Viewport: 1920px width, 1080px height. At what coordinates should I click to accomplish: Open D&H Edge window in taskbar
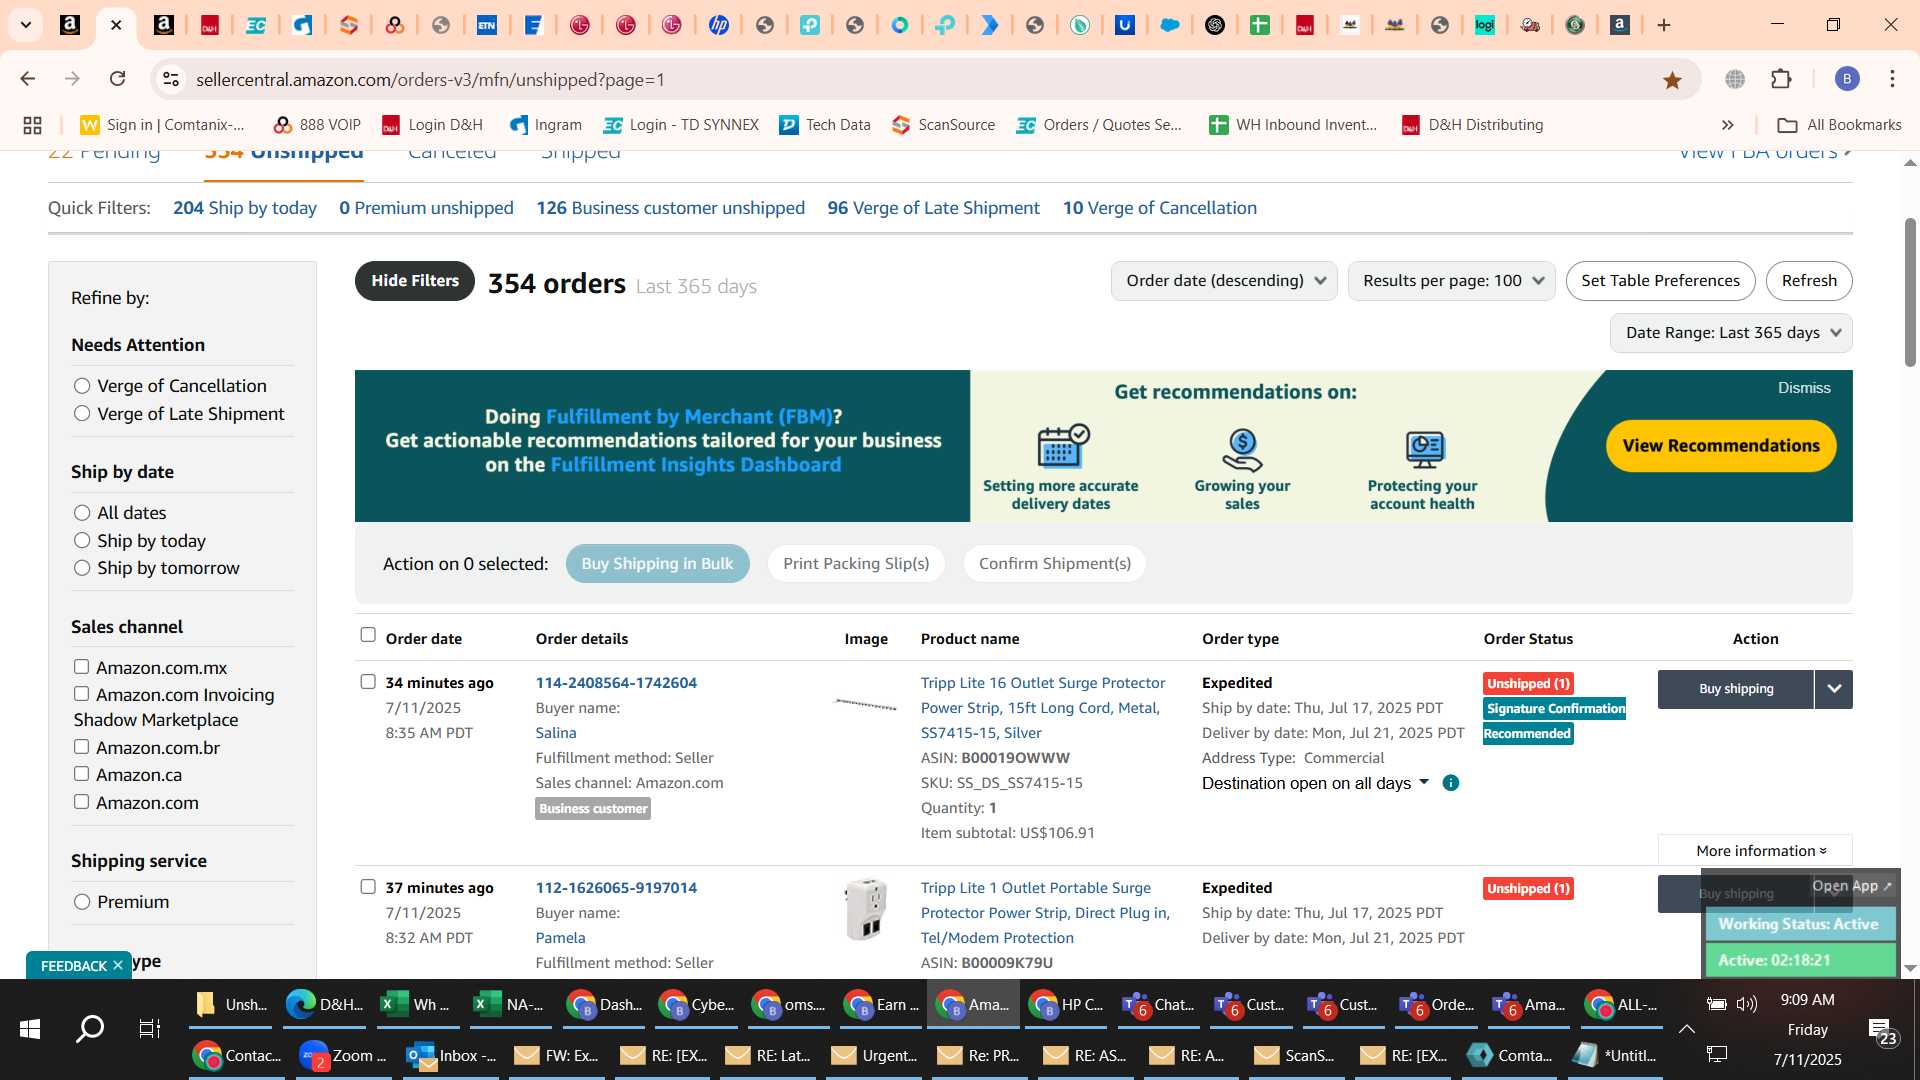324,1004
